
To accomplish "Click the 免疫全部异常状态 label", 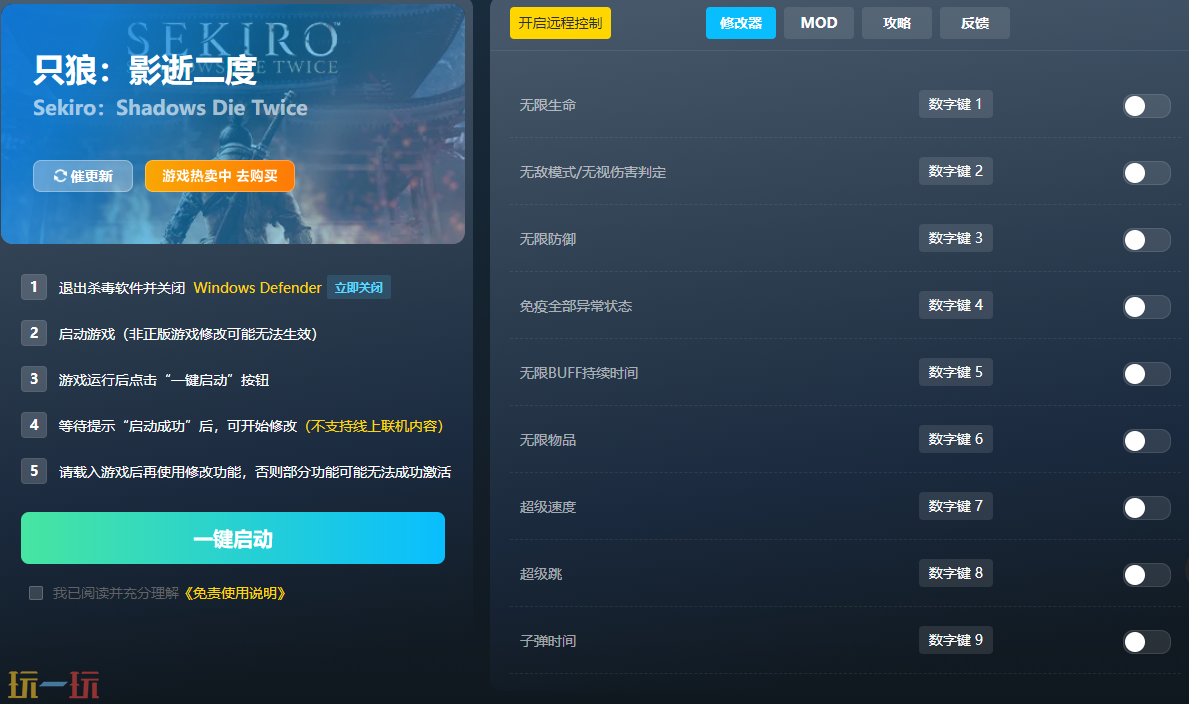I will 576,306.
